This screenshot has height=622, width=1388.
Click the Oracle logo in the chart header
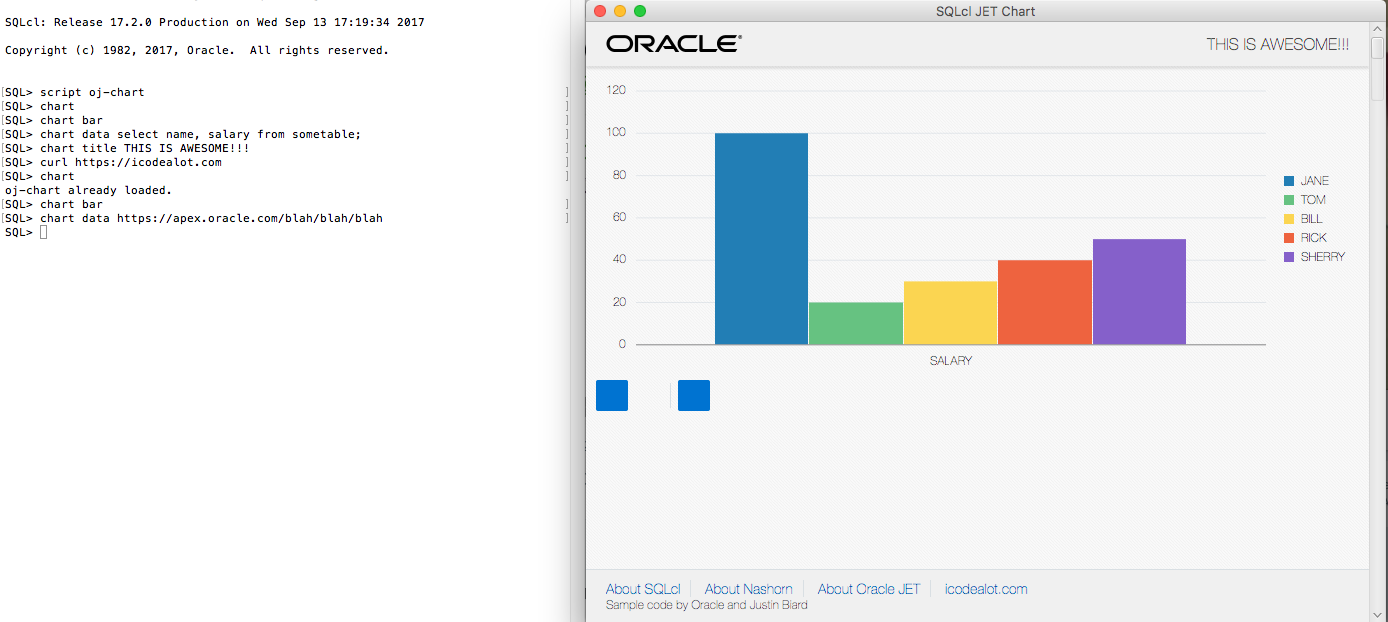(671, 42)
